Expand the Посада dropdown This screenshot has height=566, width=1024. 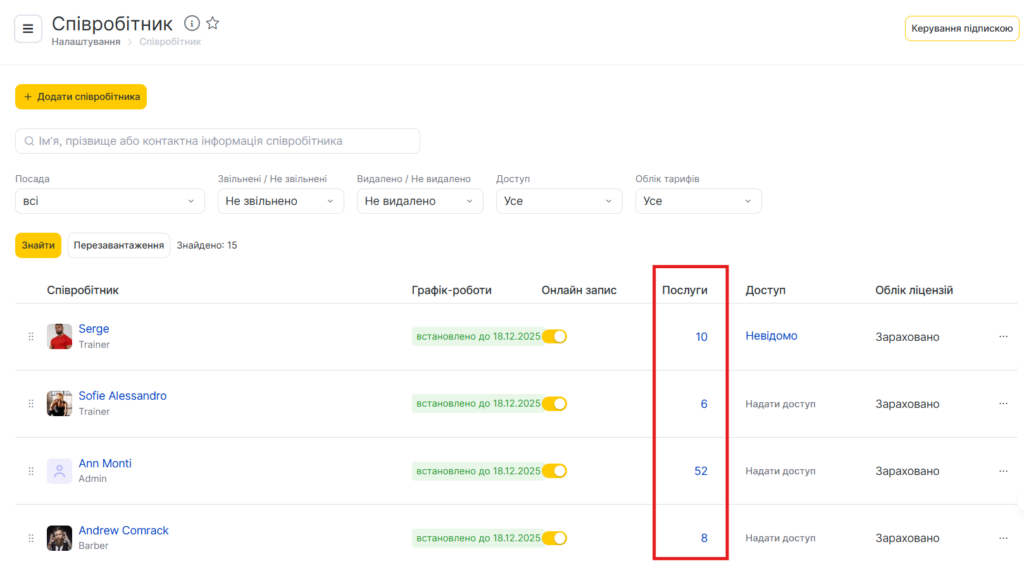[110, 201]
